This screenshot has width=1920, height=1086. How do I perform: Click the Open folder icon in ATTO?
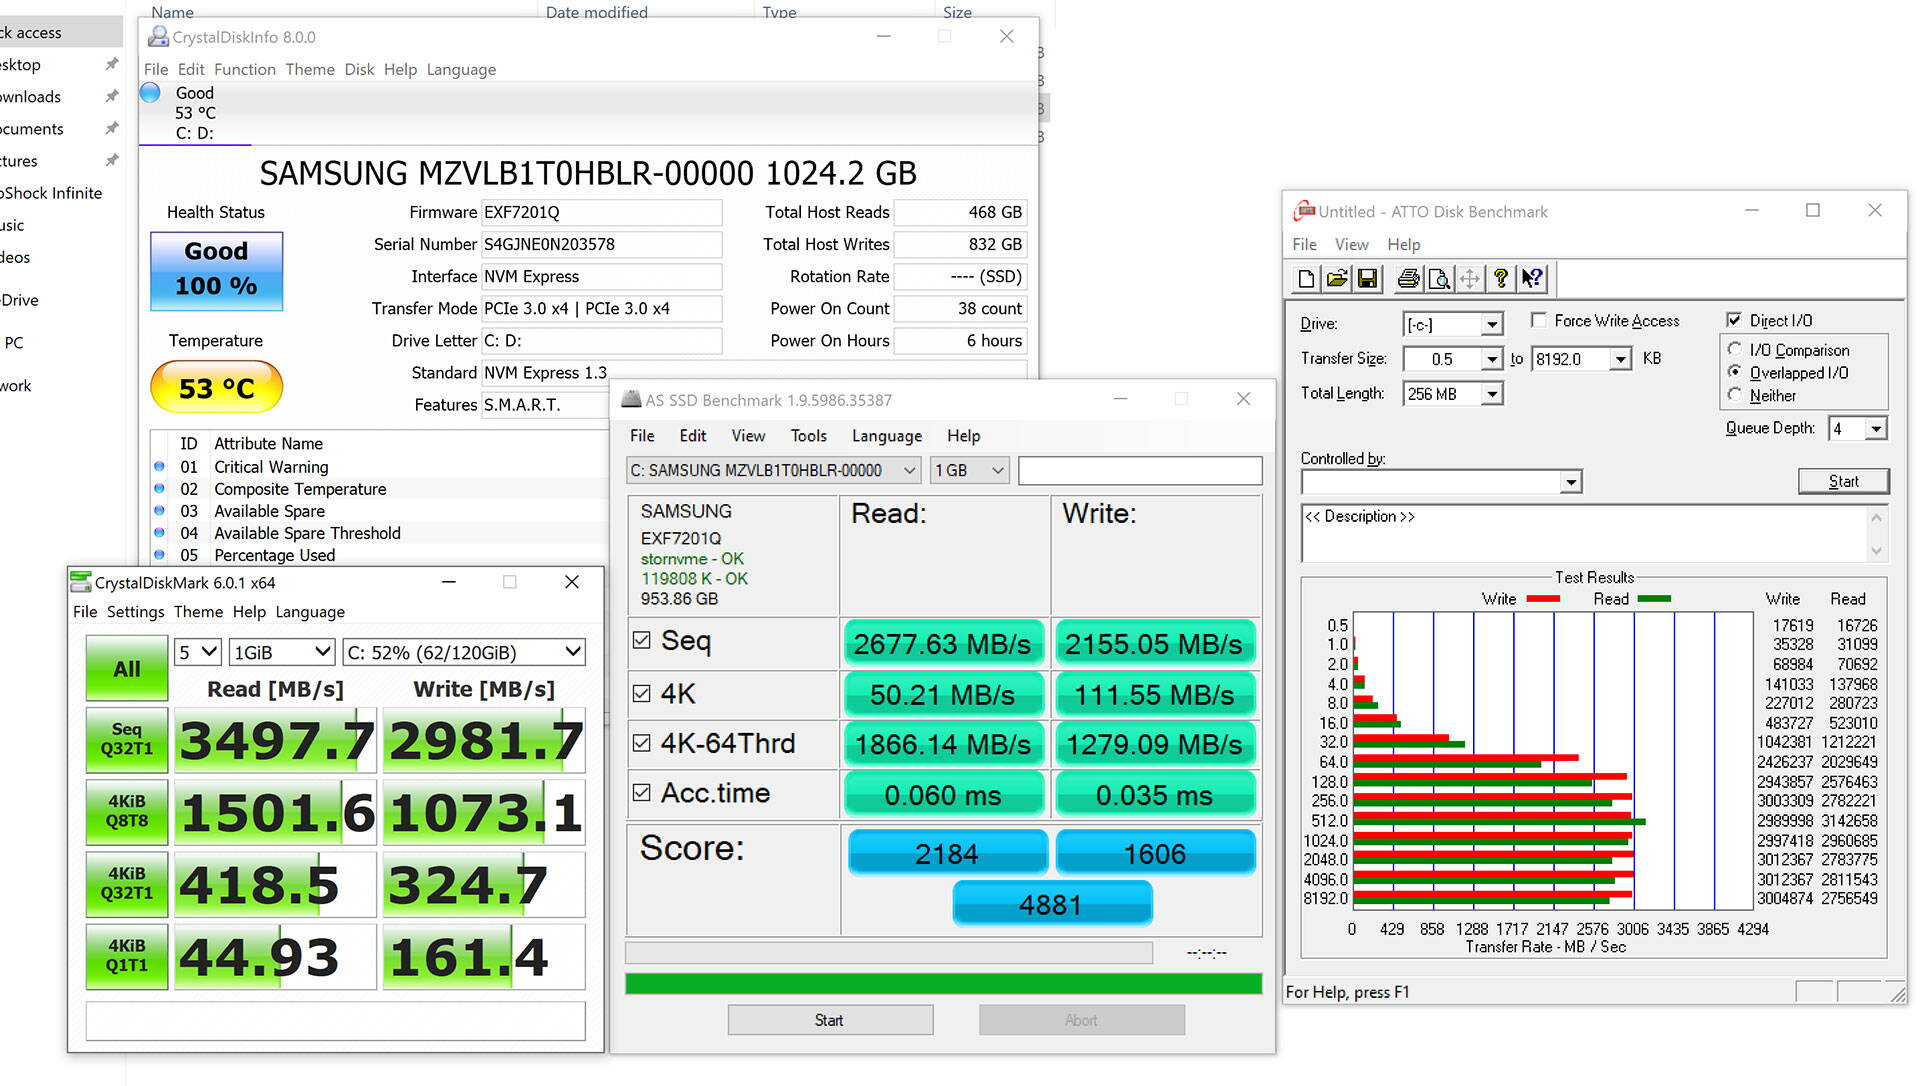click(x=1337, y=279)
